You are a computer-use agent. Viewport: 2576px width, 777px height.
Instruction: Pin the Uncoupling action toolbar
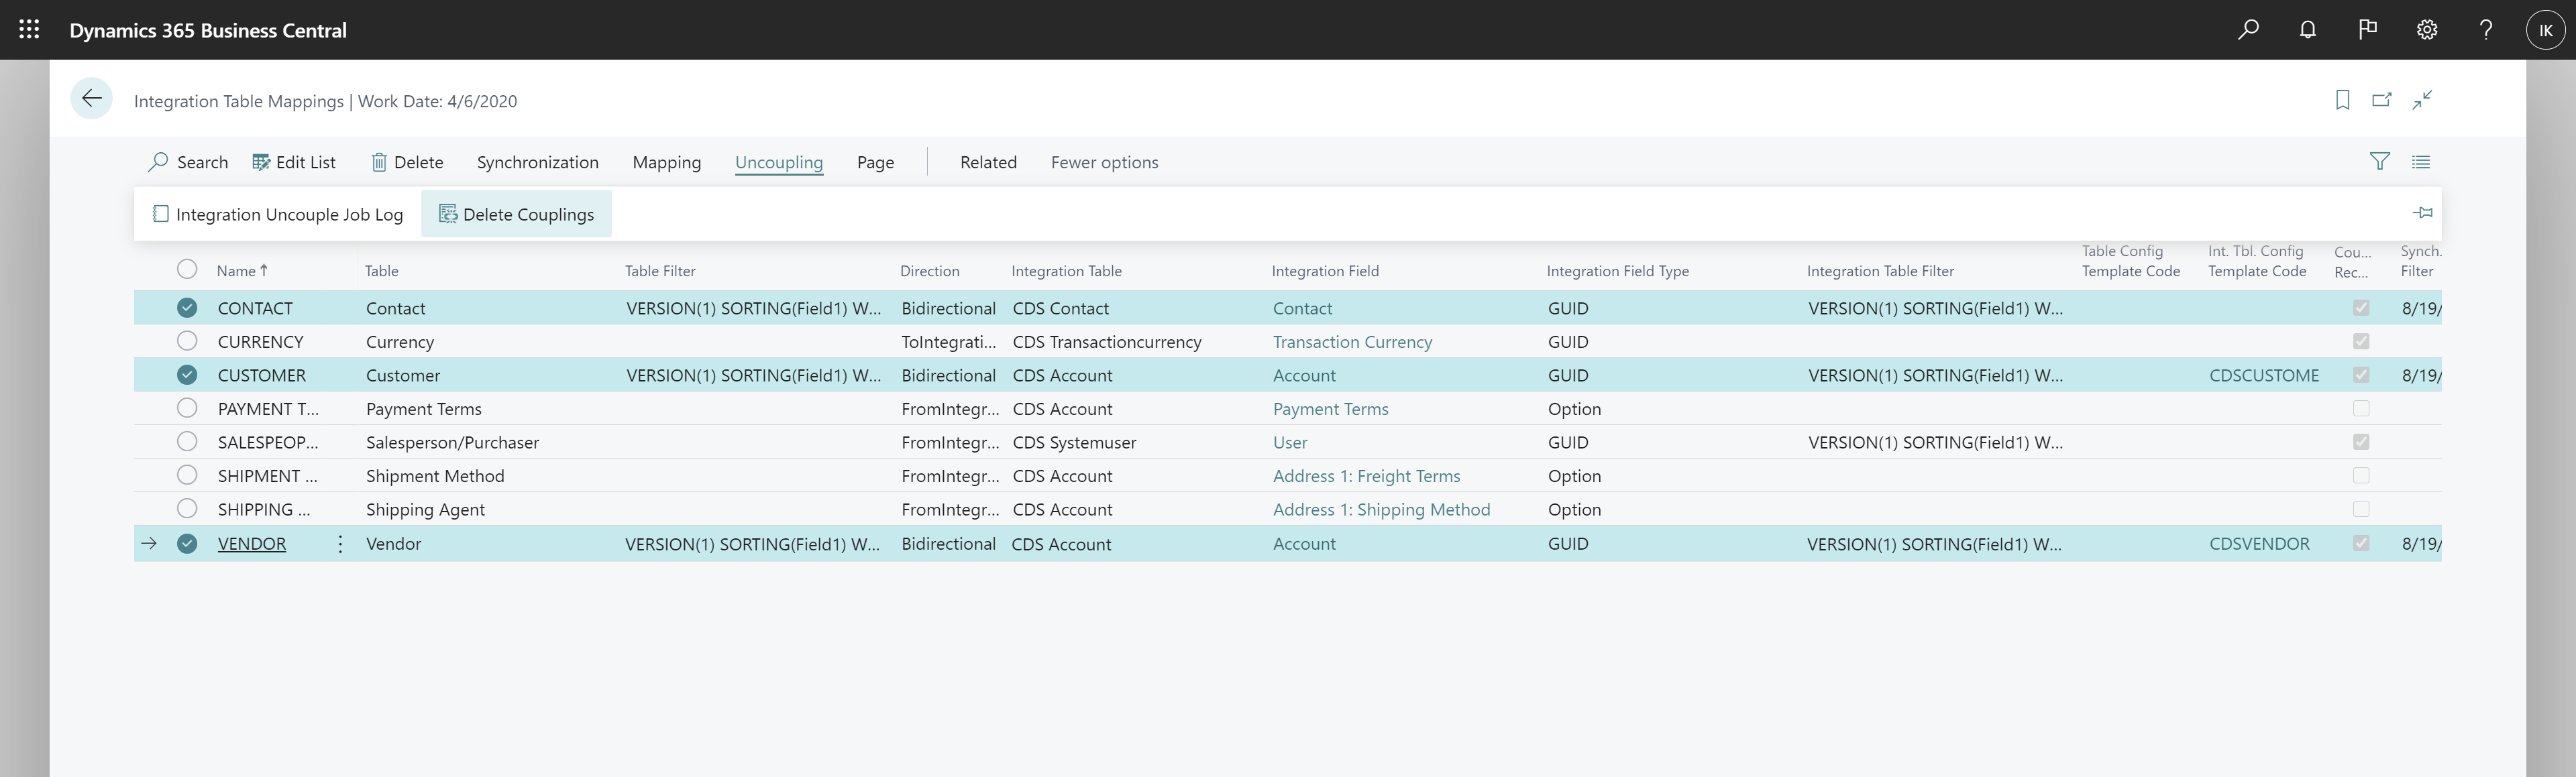coord(2423,212)
